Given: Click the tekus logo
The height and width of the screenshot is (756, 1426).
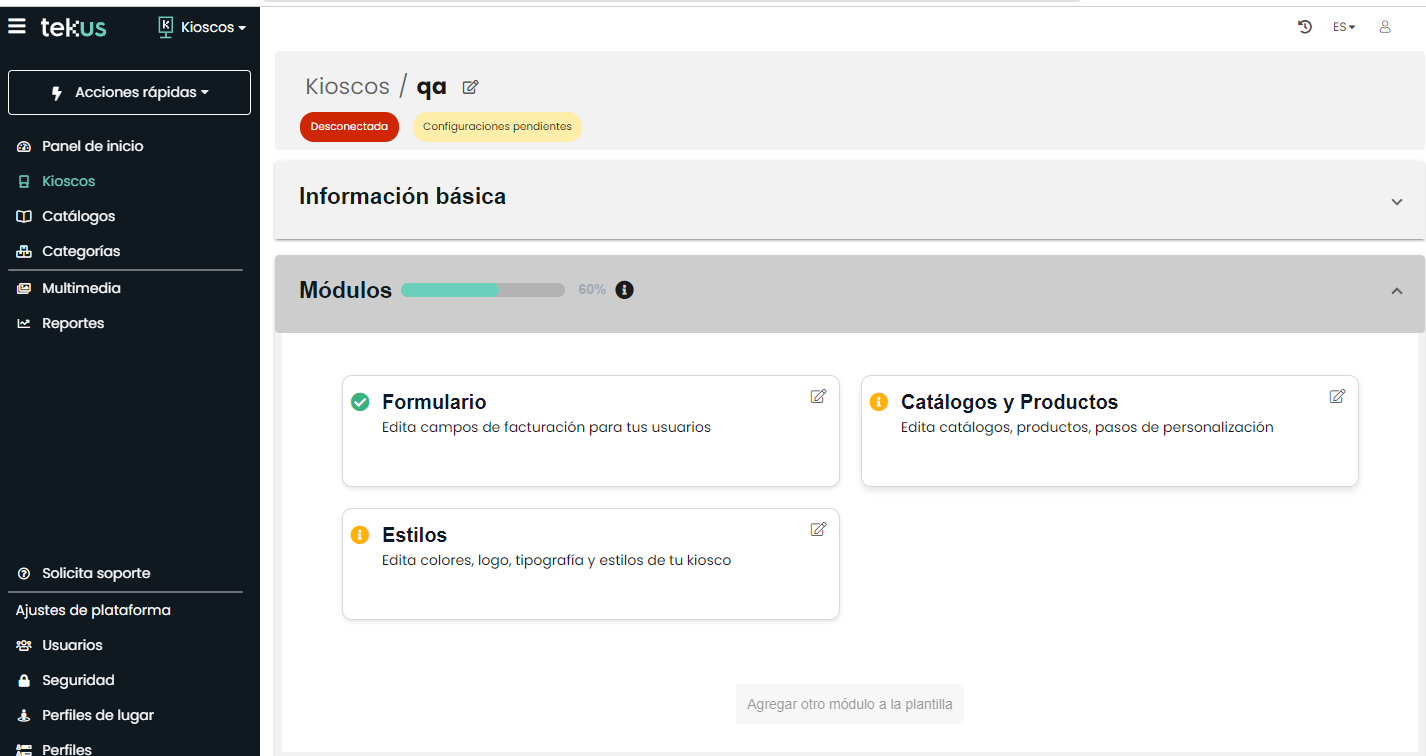Looking at the screenshot, I should click(73, 27).
